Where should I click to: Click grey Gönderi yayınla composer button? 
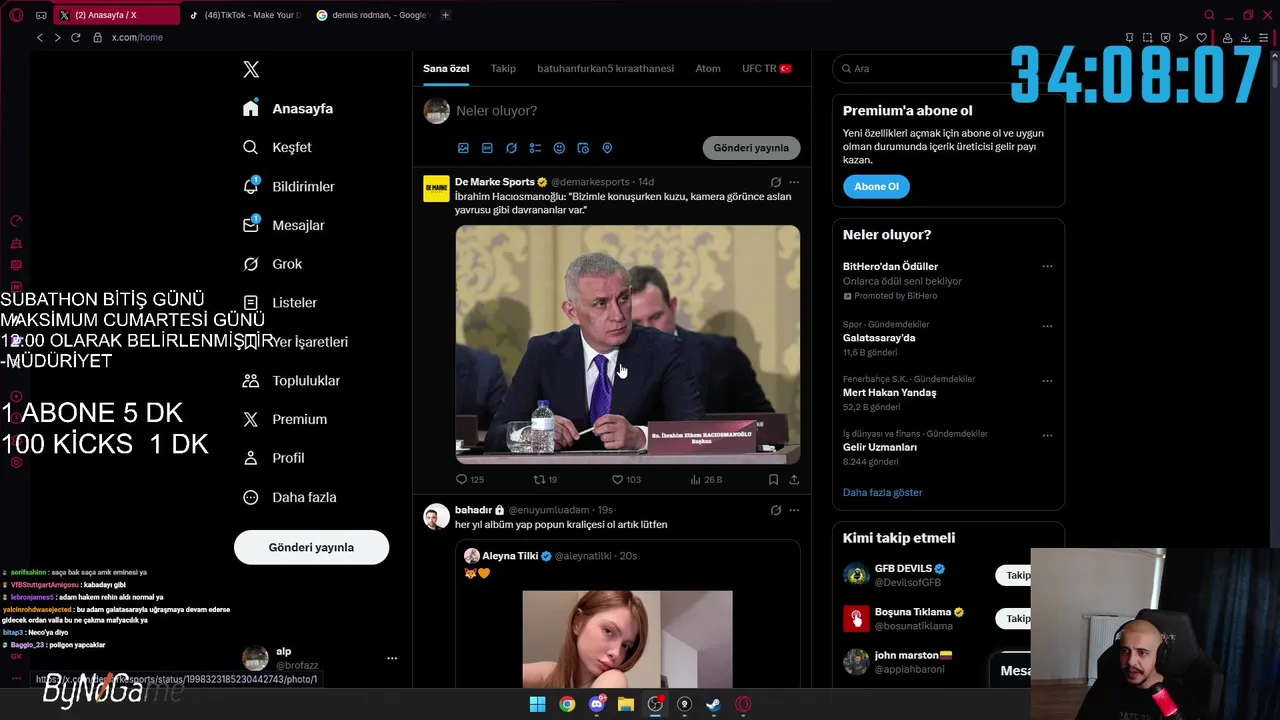pos(751,147)
